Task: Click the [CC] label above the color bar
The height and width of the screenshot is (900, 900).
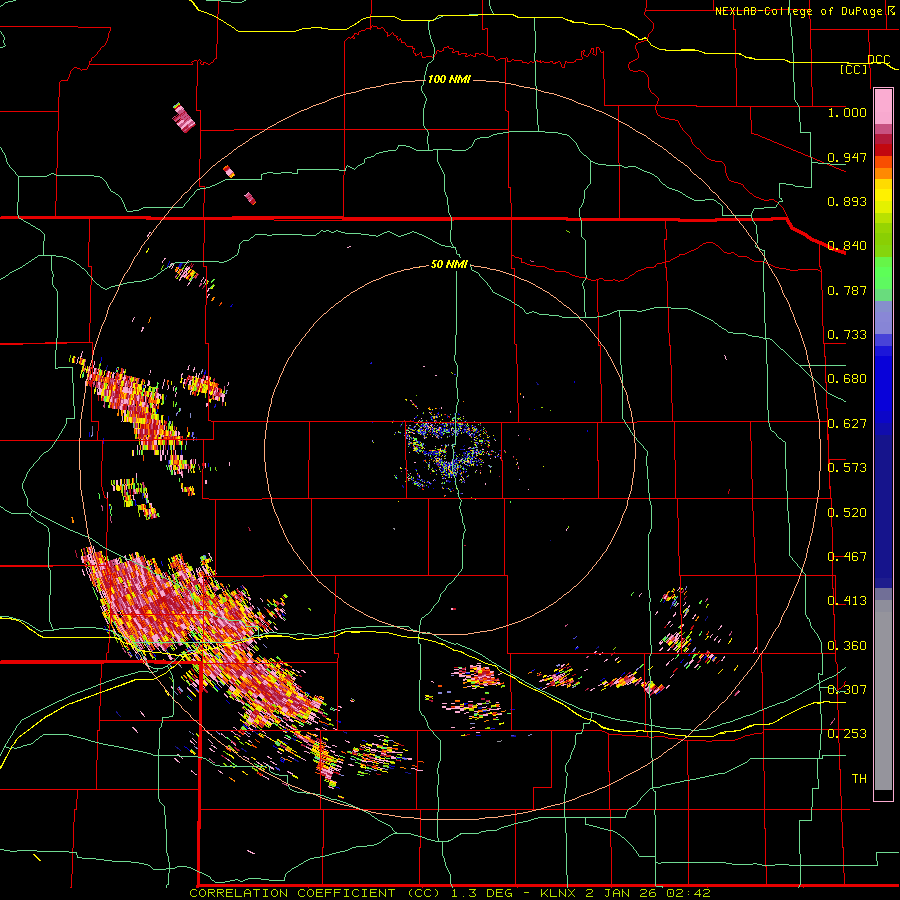Action: click(x=854, y=69)
